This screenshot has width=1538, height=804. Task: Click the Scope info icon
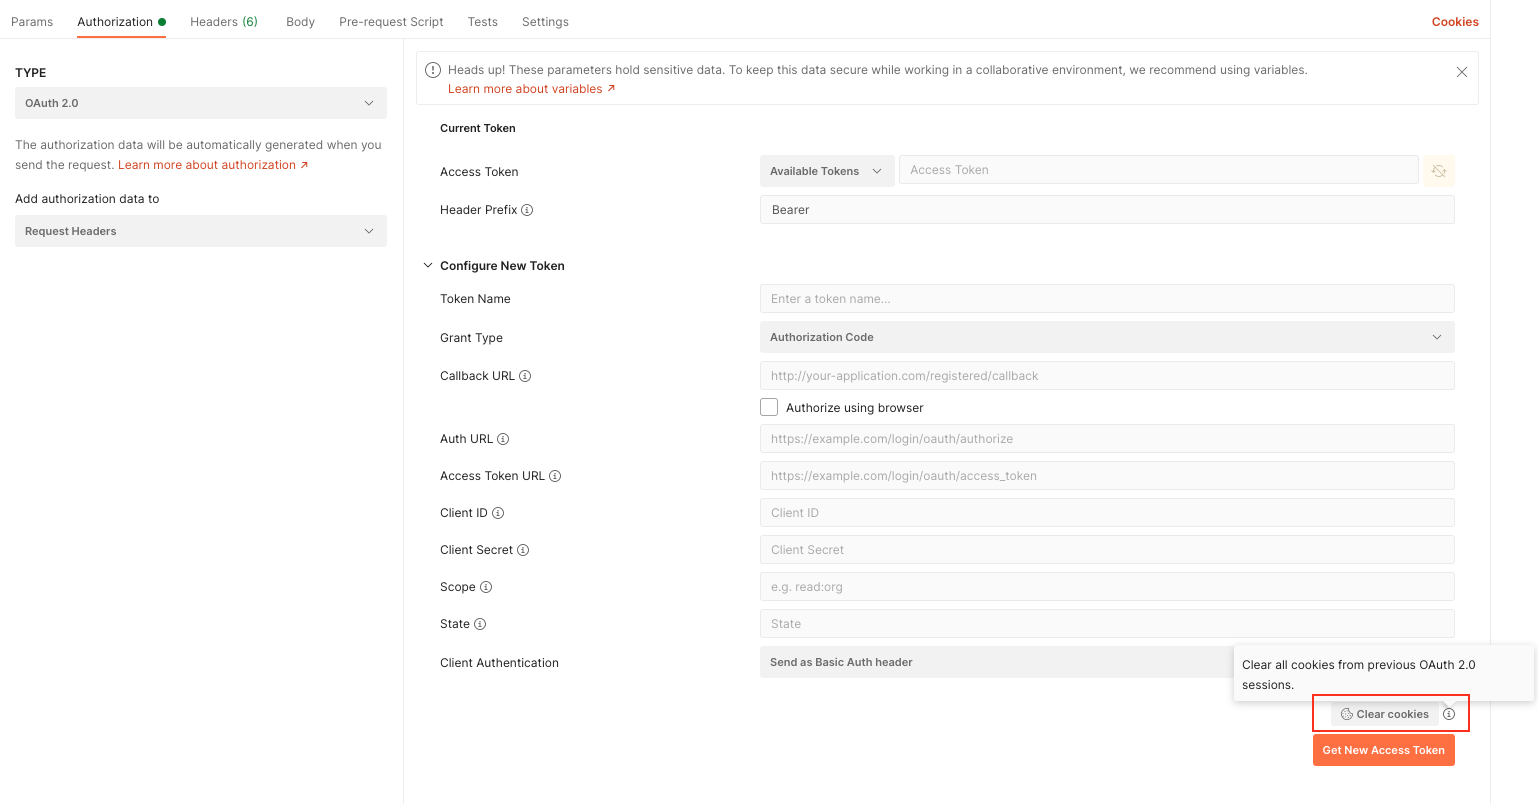point(486,587)
